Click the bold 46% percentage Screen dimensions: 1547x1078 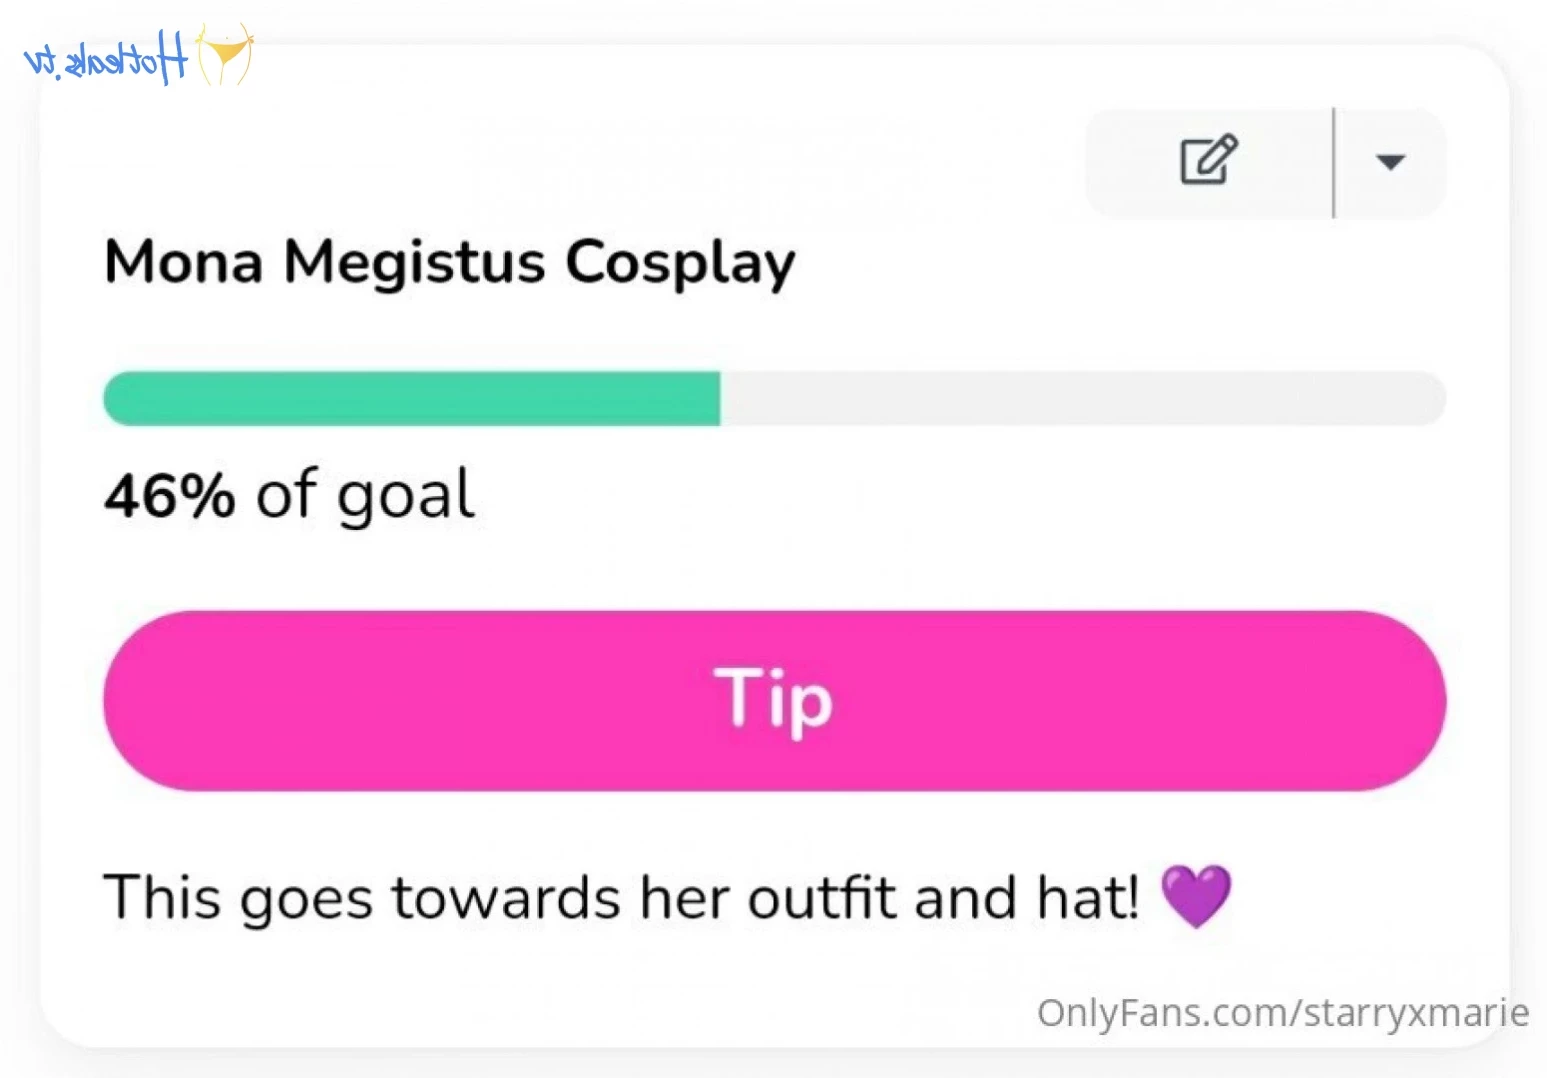(169, 495)
